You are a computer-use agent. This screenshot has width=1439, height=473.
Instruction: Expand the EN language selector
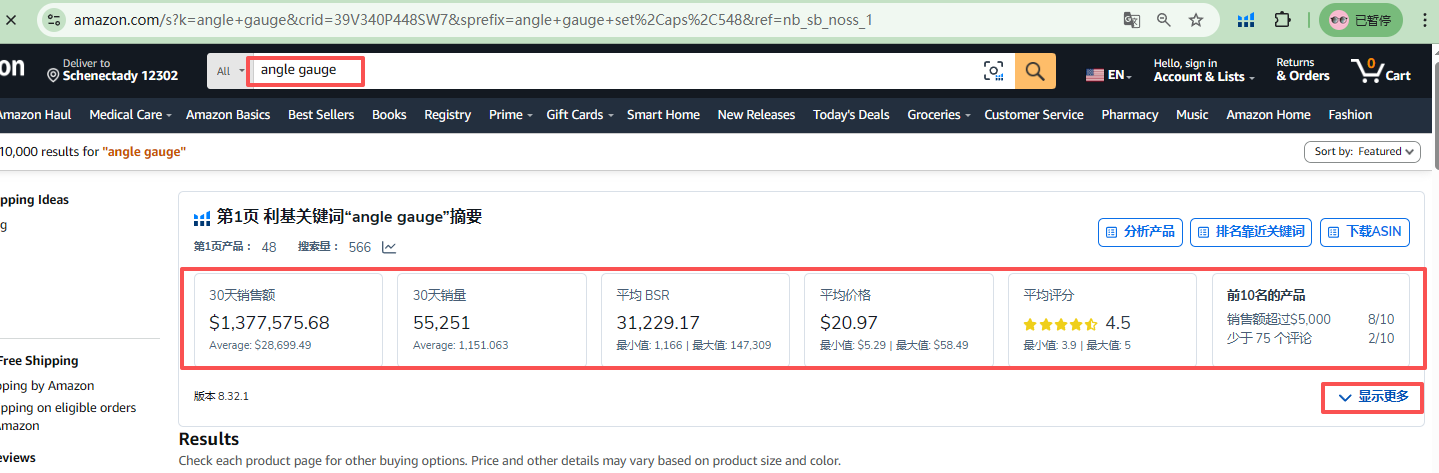1109,75
